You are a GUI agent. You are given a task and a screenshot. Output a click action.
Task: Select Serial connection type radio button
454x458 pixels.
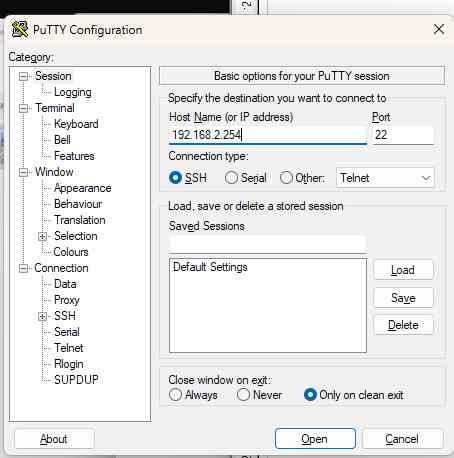click(x=231, y=178)
